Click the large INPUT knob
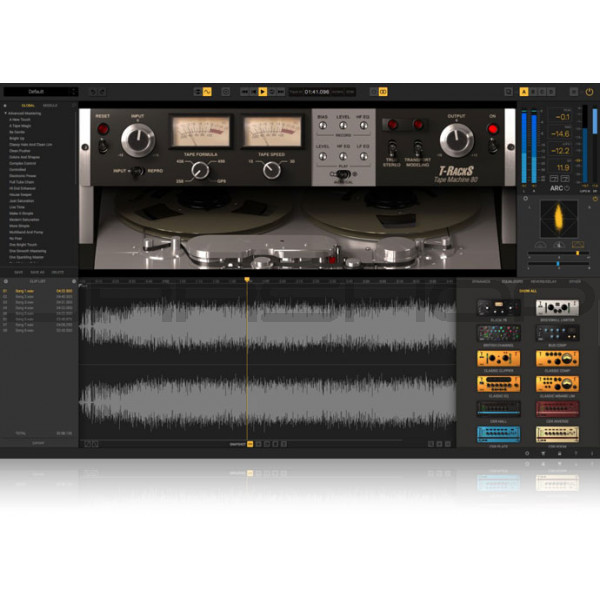 point(138,140)
